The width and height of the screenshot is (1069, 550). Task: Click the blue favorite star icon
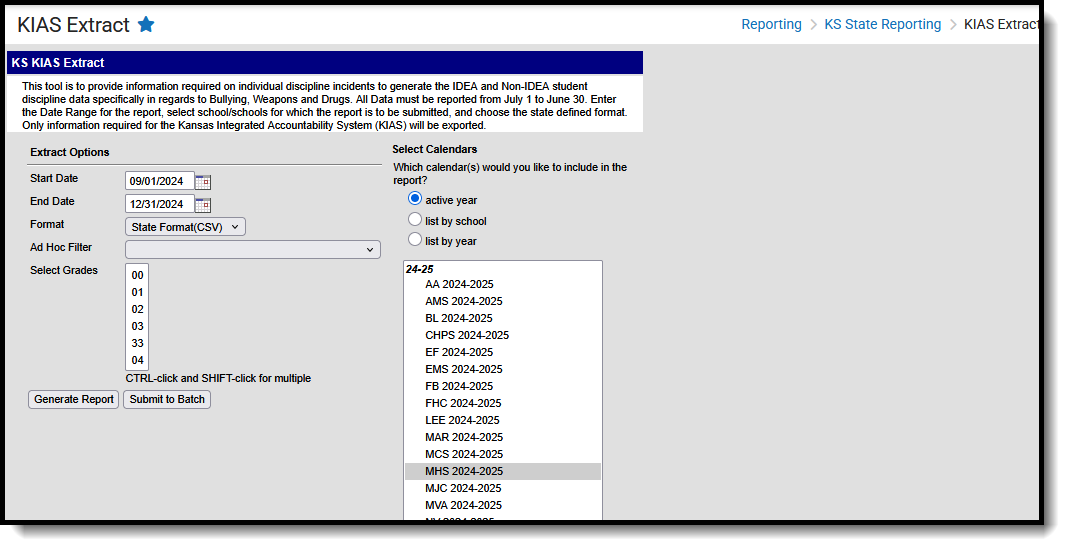click(x=146, y=25)
